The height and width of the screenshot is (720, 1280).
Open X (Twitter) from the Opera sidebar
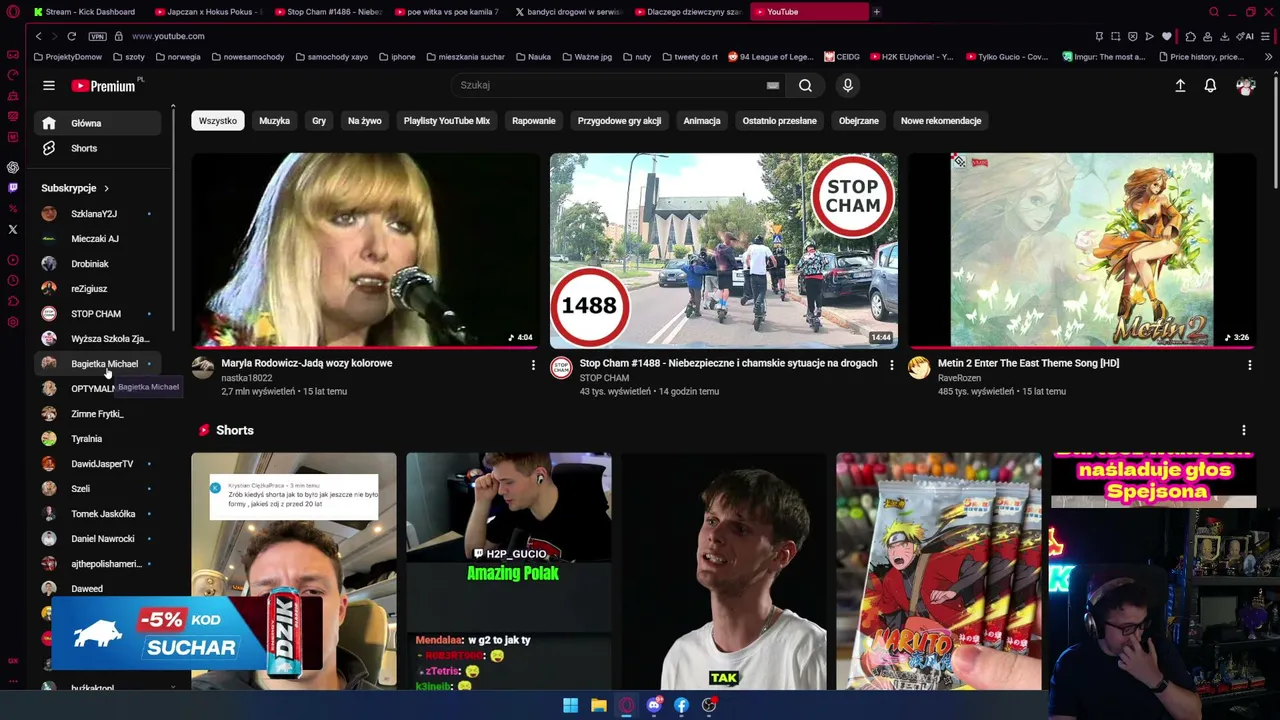13,230
